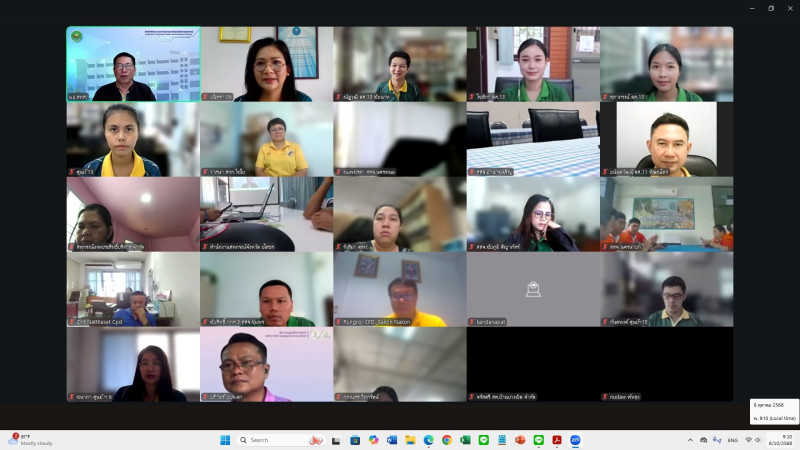Open Excel from the taskbar
The height and width of the screenshot is (450, 800).
coord(465,440)
